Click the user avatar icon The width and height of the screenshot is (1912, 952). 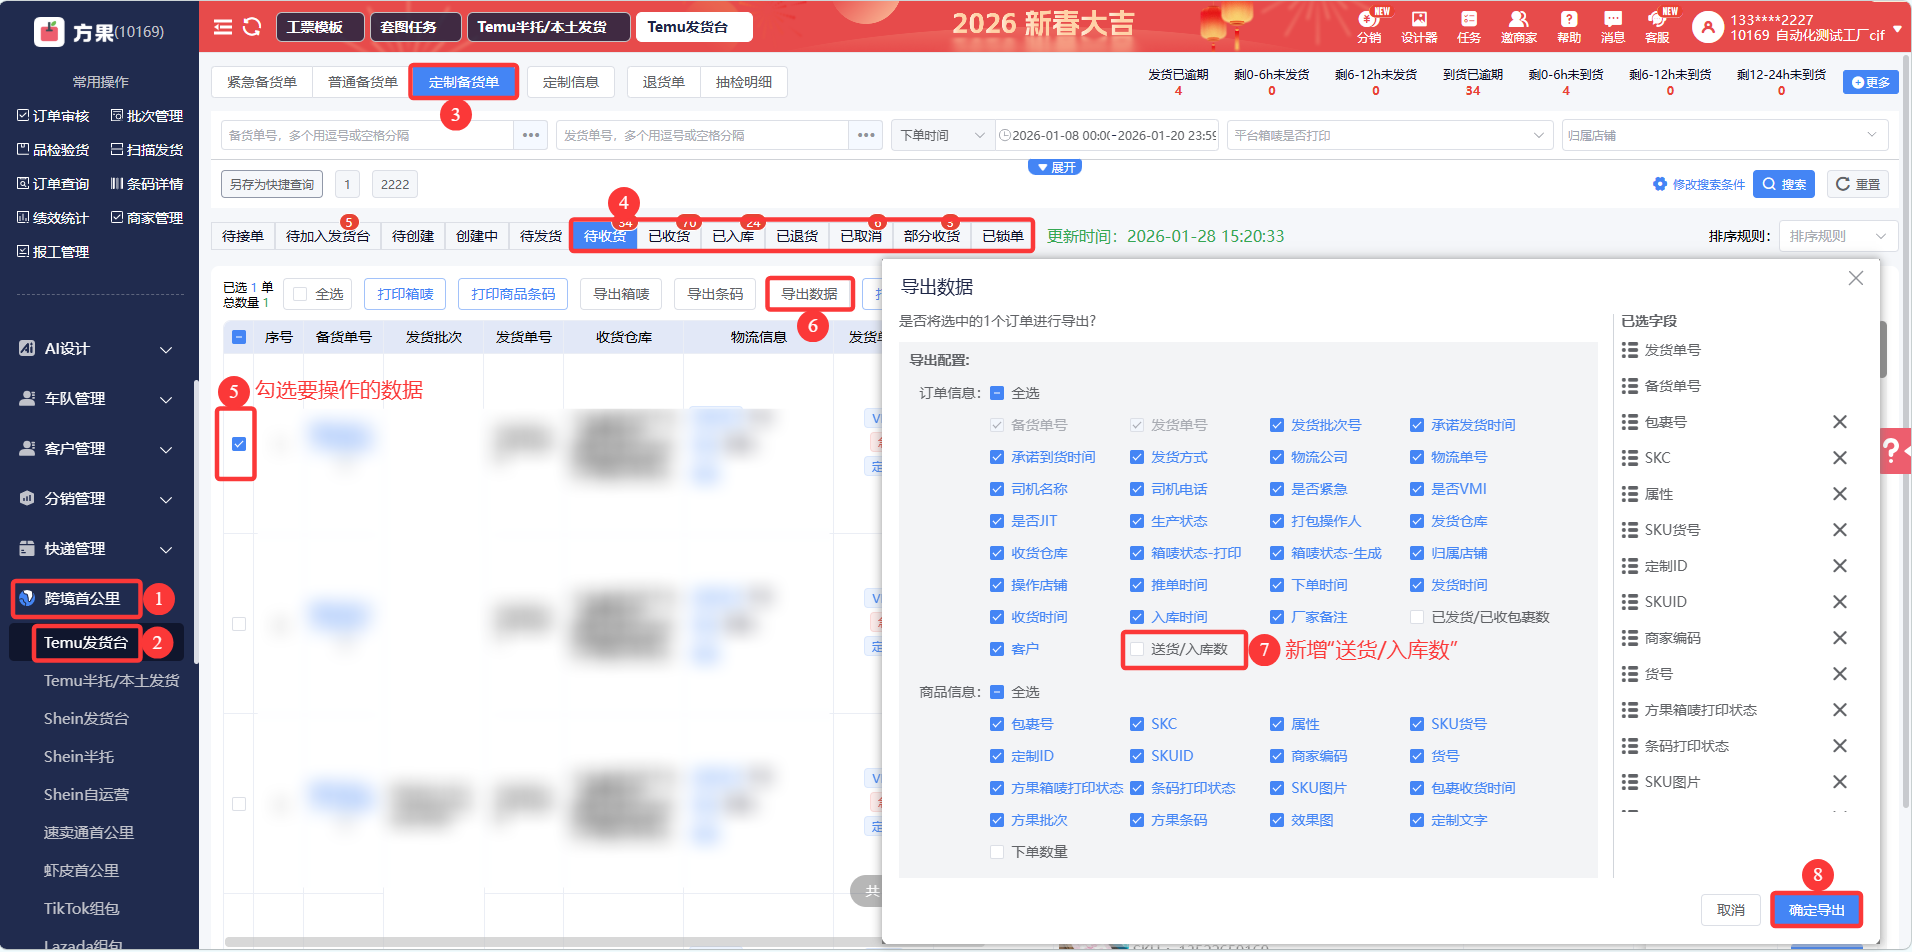[1708, 27]
